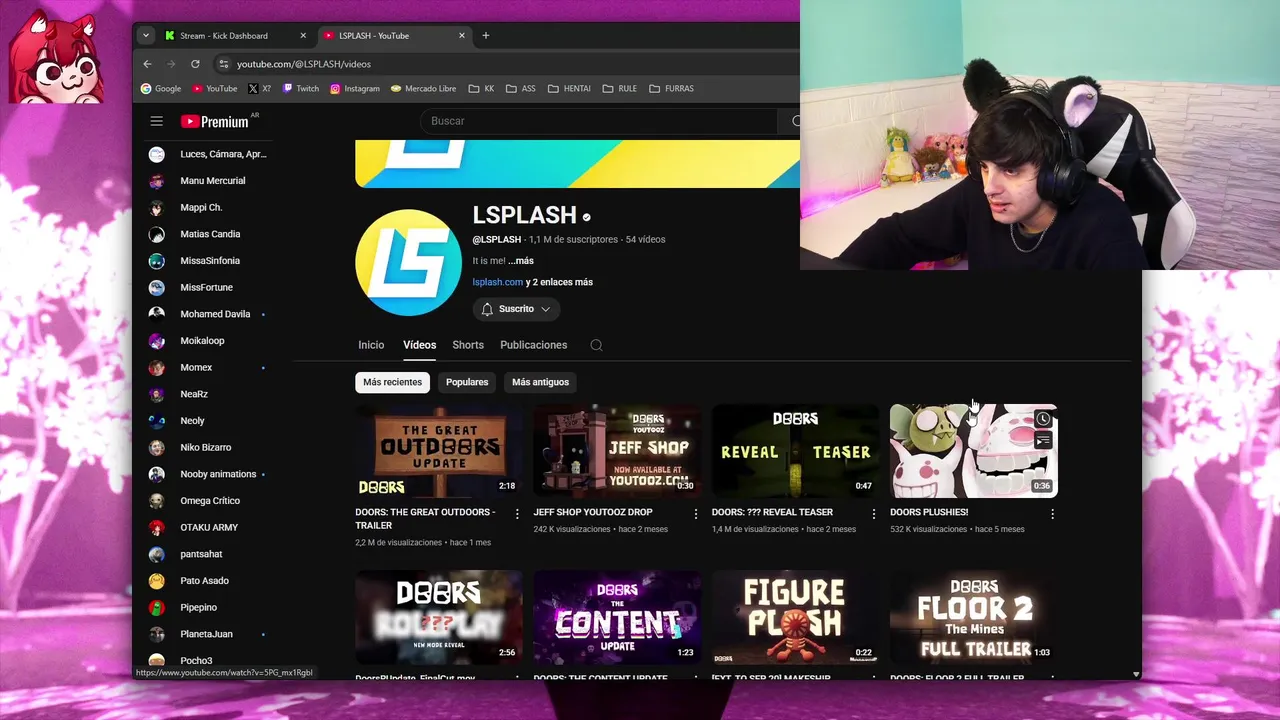The width and height of the screenshot is (1280, 720).
Task: Open options menu for DOORS PLUSHIES video
Action: tap(1052, 514)
